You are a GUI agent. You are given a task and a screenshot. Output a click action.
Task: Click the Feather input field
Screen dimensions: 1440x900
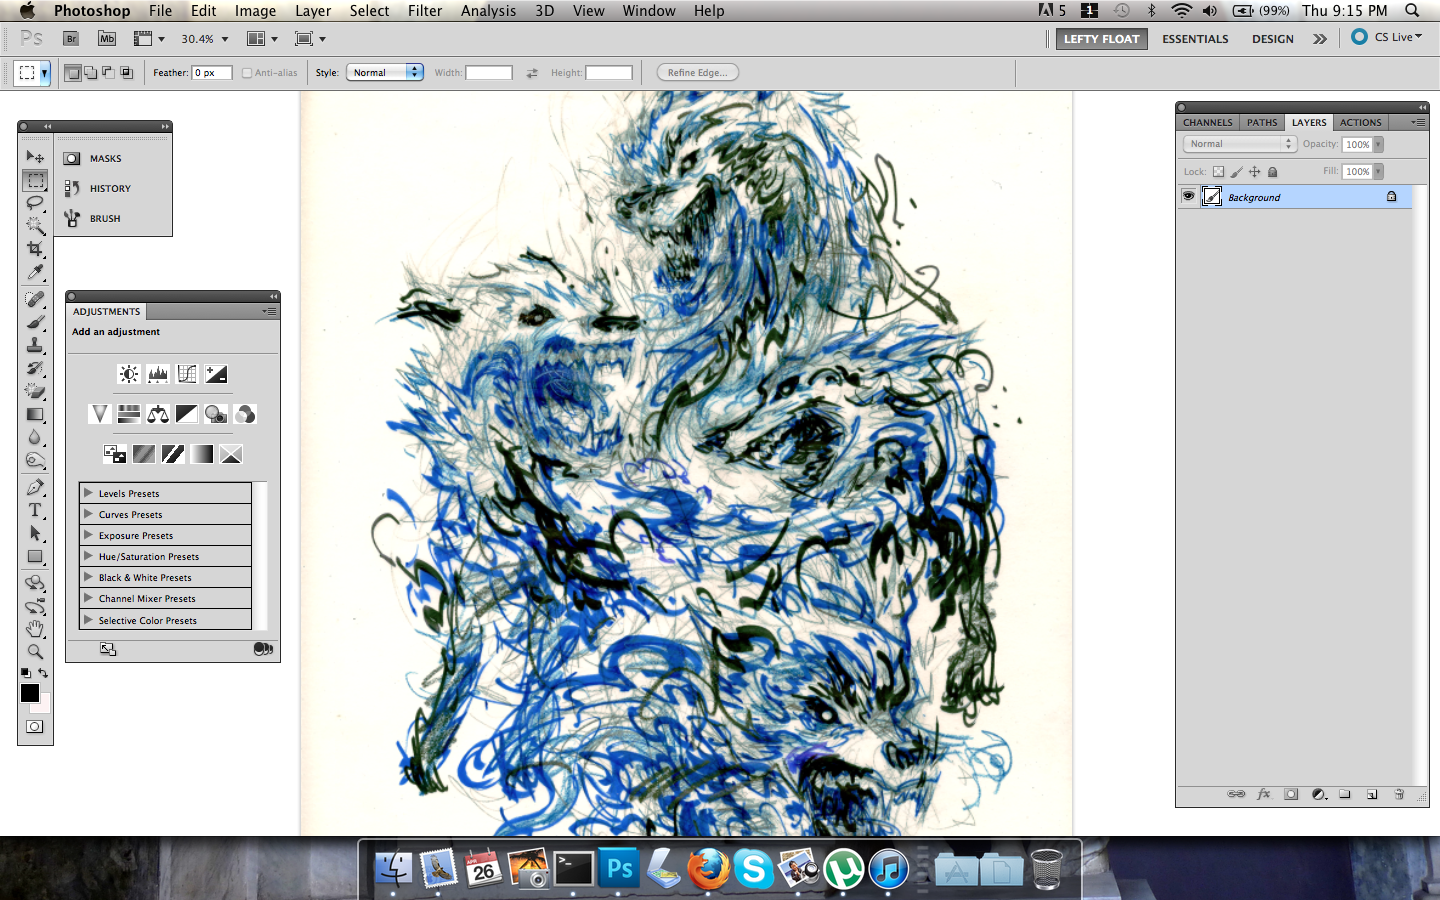pyautogui.click(x=212, y=73)
